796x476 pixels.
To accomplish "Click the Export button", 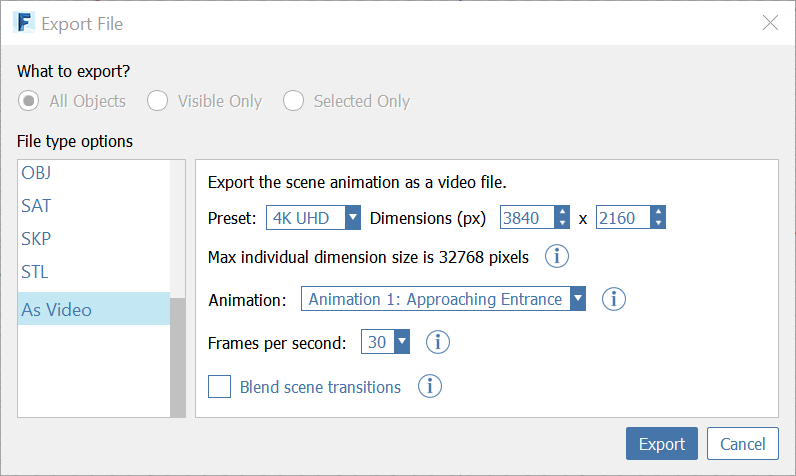I will 661,444.
